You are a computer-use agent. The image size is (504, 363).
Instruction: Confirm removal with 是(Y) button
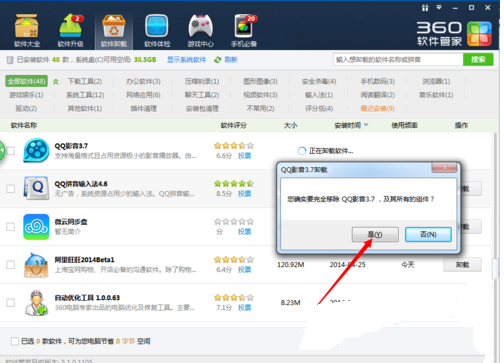[x=375, y=234]
